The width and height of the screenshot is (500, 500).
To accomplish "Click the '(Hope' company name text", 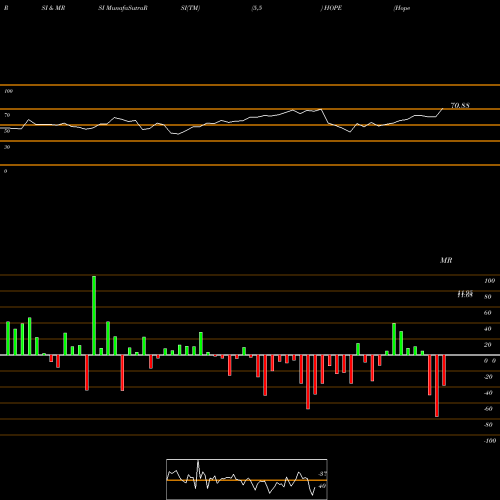I will tap(402, 8).
